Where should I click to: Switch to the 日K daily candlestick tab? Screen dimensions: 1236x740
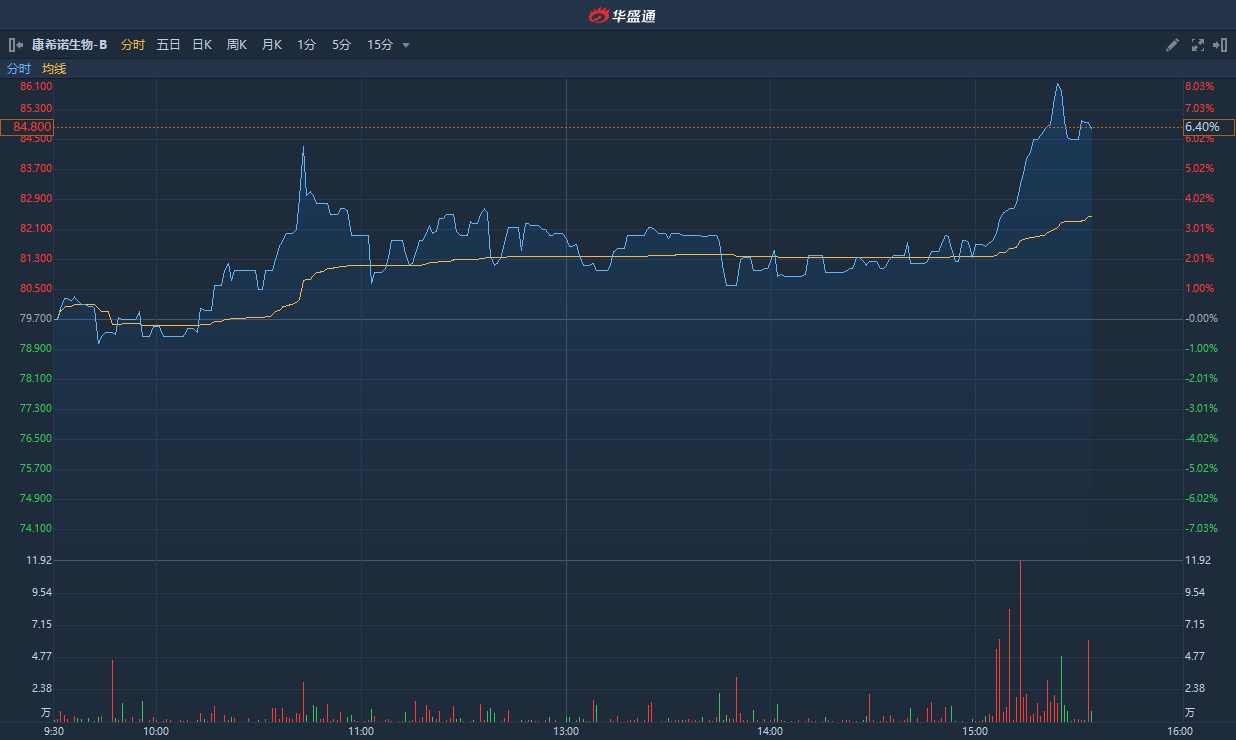point(202,45)
